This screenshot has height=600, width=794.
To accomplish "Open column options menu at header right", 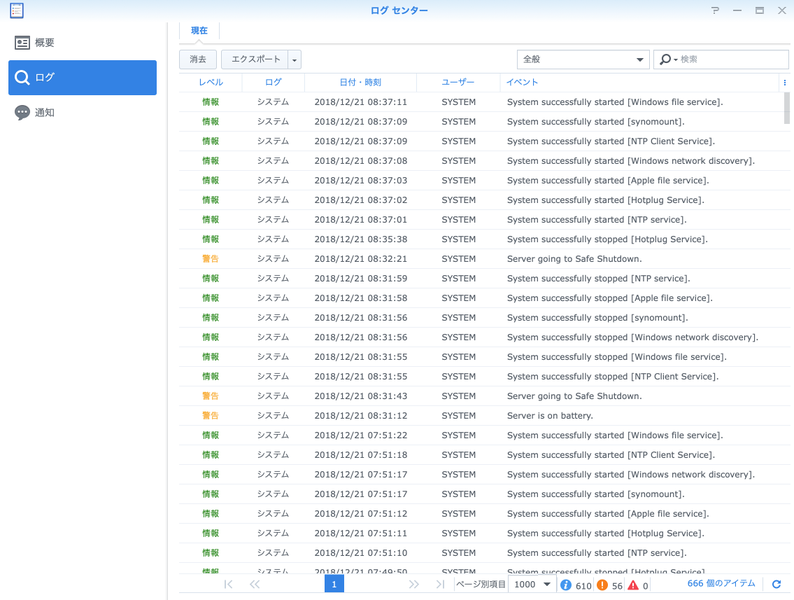I will click(x=784, y=82).
